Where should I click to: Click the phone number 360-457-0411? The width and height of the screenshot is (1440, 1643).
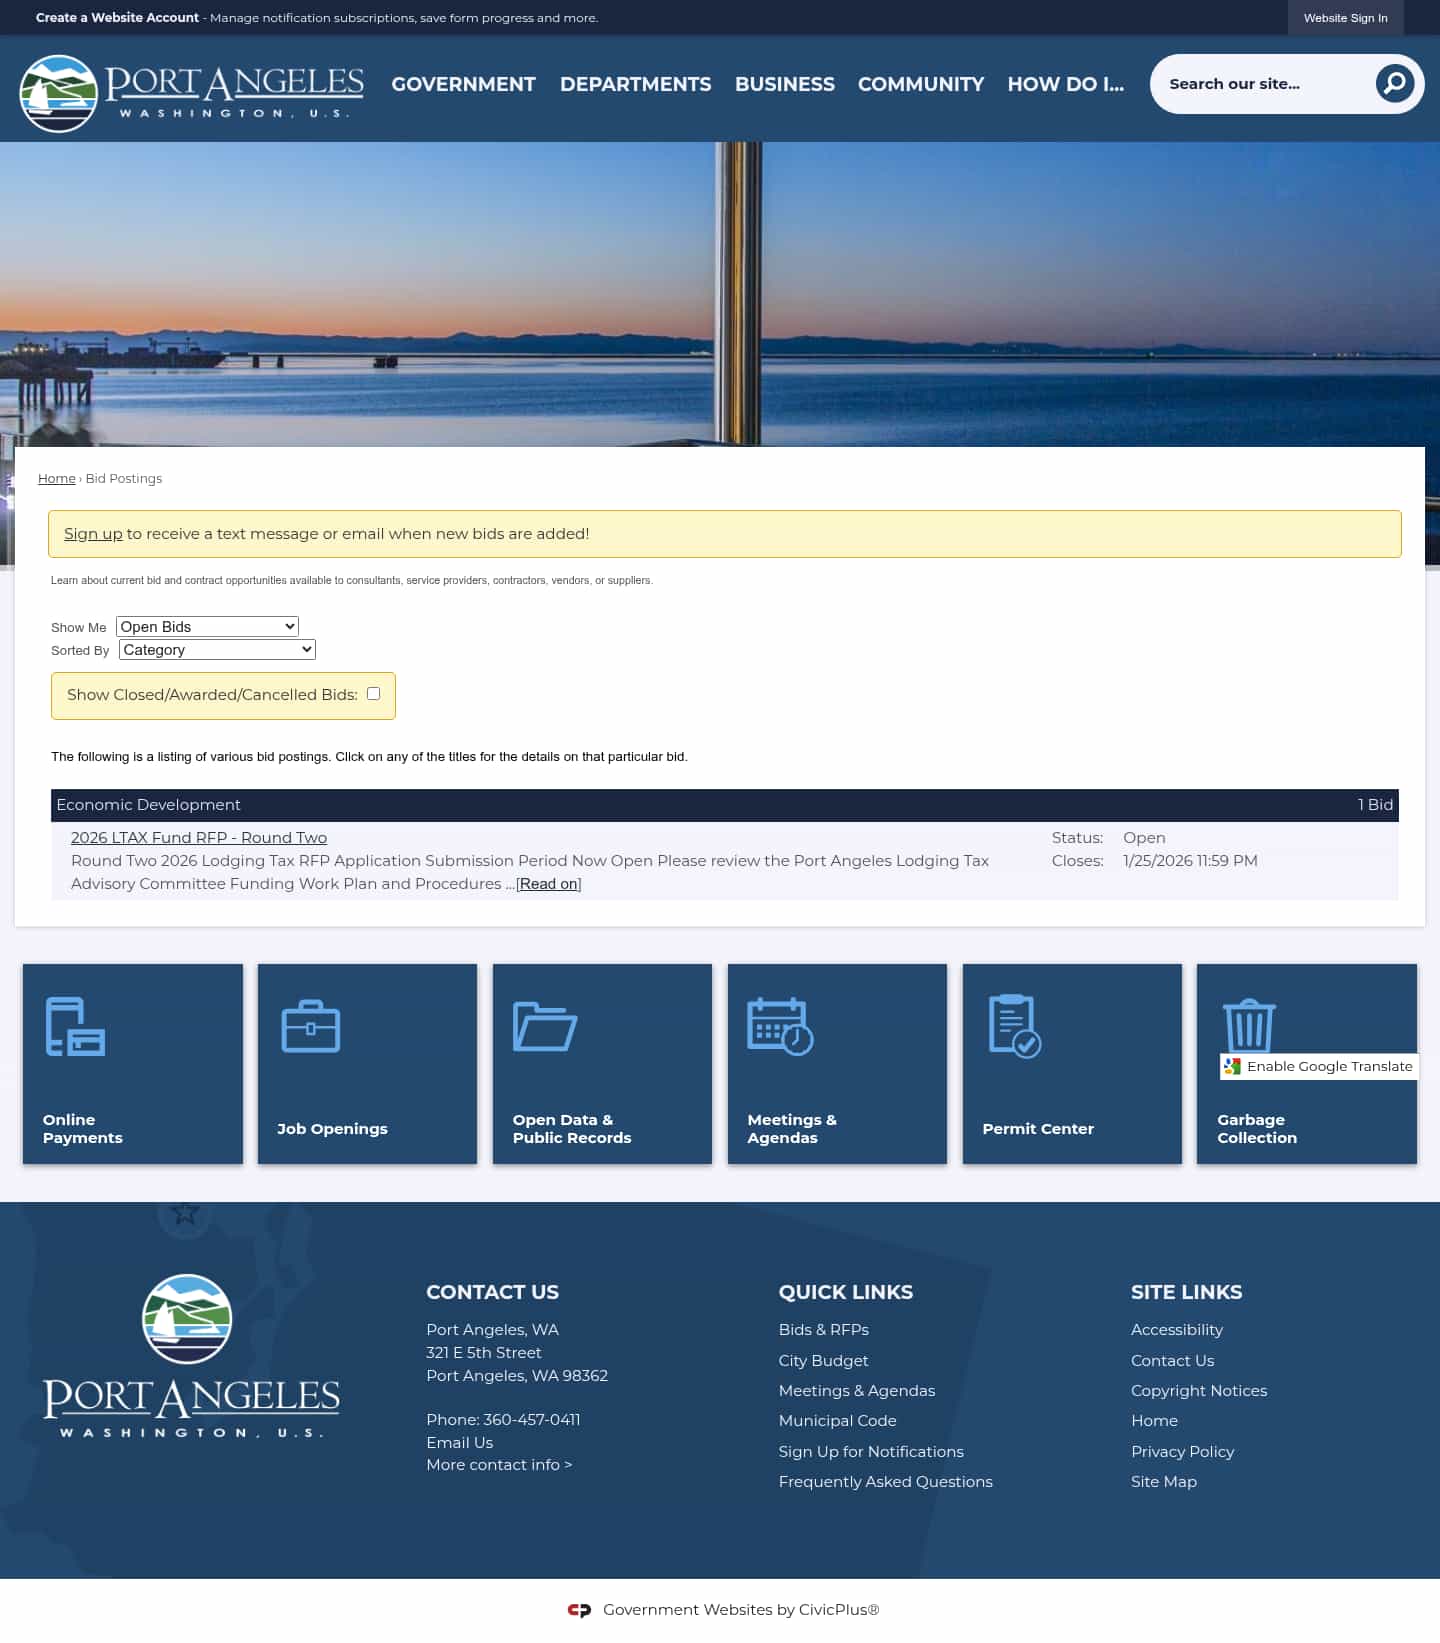[531, 1420]
